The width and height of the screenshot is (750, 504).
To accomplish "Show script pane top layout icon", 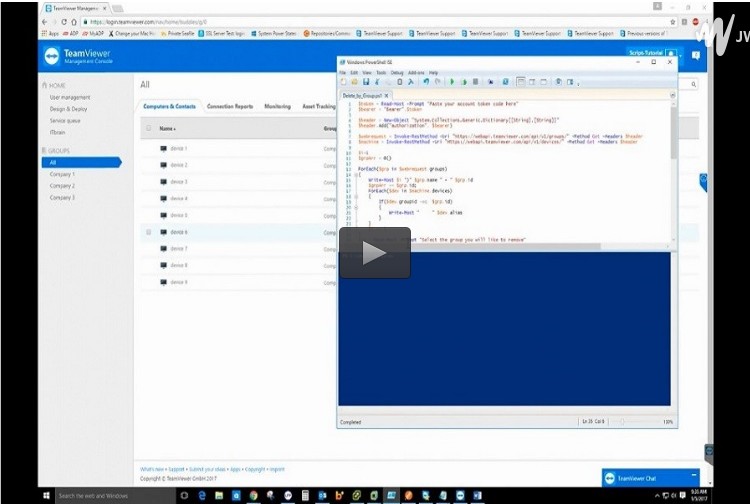I will (x=521, y=82).
